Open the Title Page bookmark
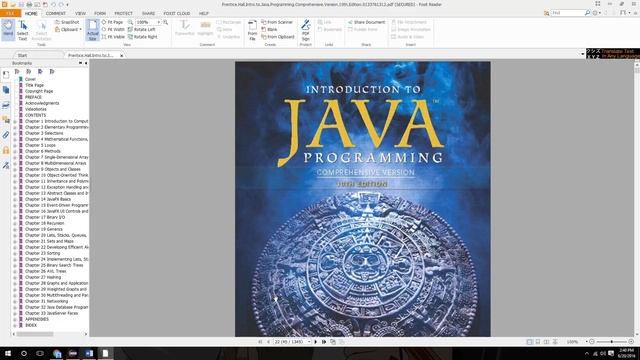Image resolution: width=640 pixels, height=360 pixels. point(34,85)
